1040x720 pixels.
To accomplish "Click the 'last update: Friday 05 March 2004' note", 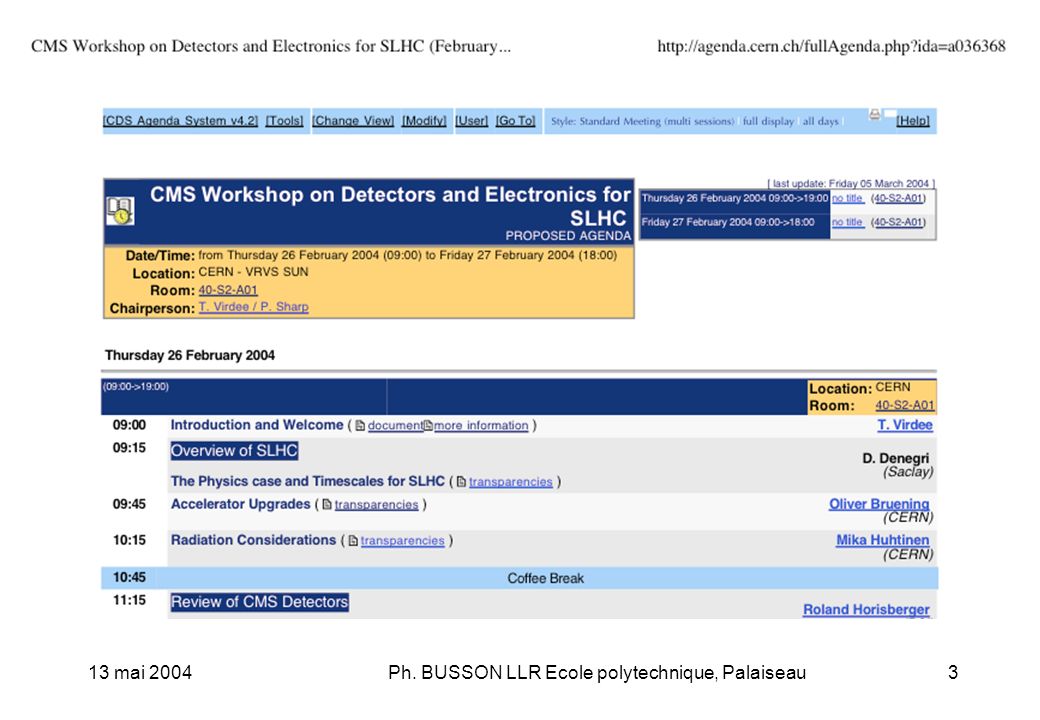I will click(x=851, y=184).
